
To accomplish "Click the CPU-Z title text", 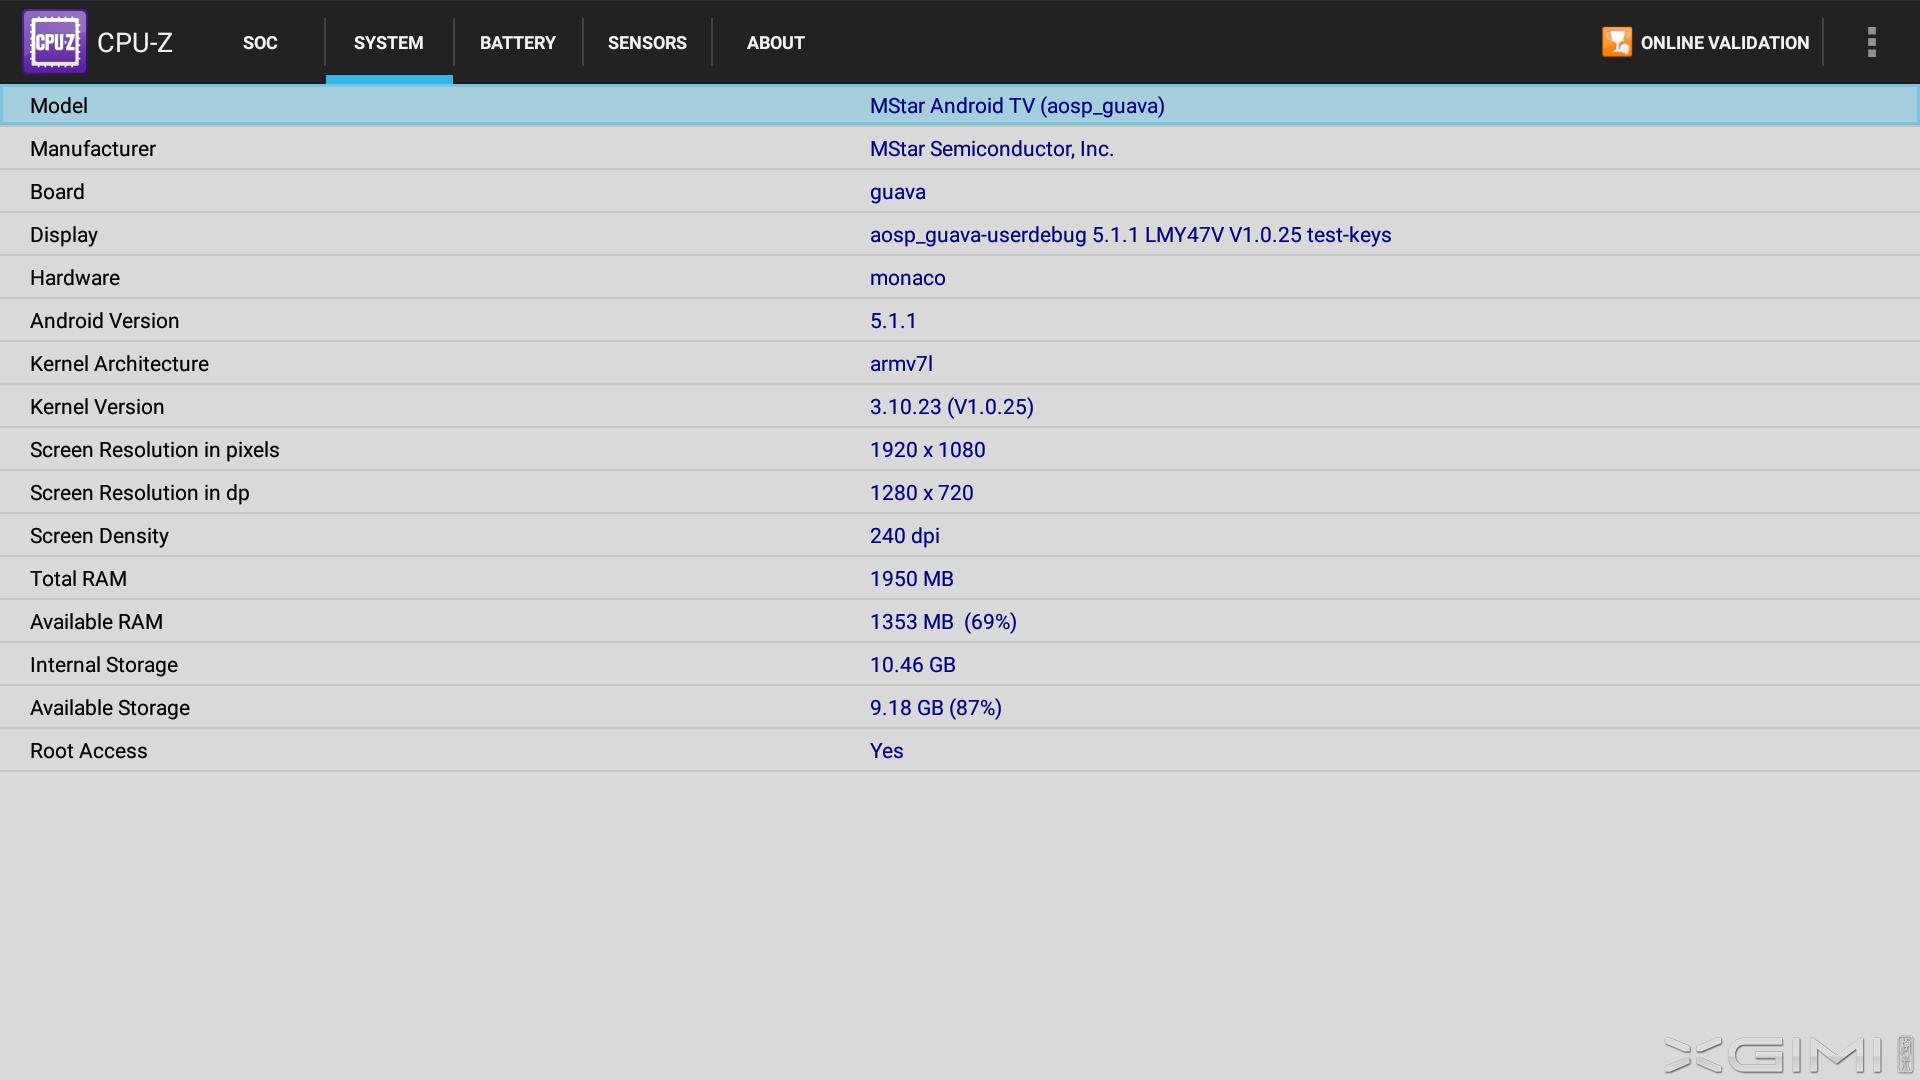I will [135, 43].
